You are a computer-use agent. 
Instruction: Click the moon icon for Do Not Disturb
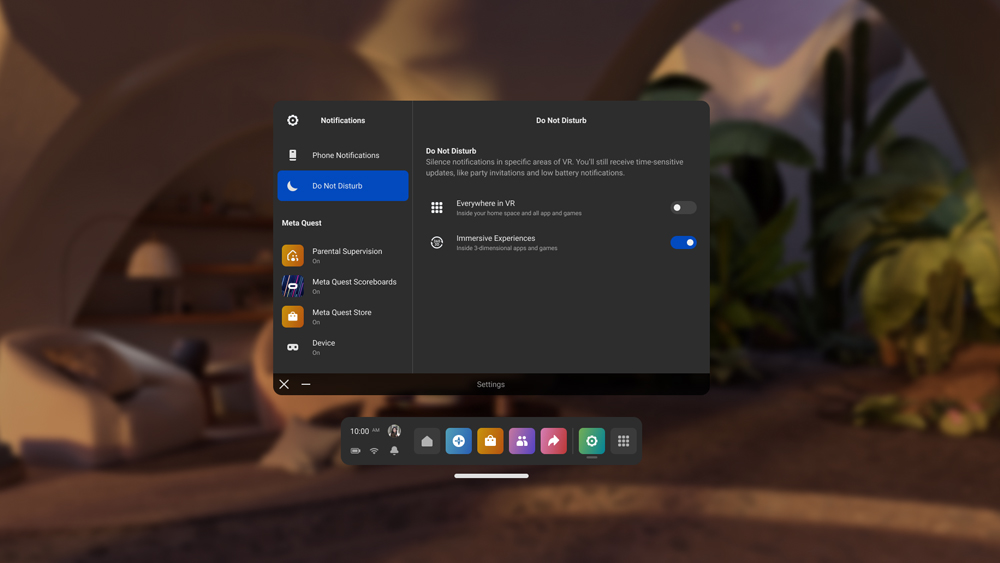point(293,186)
